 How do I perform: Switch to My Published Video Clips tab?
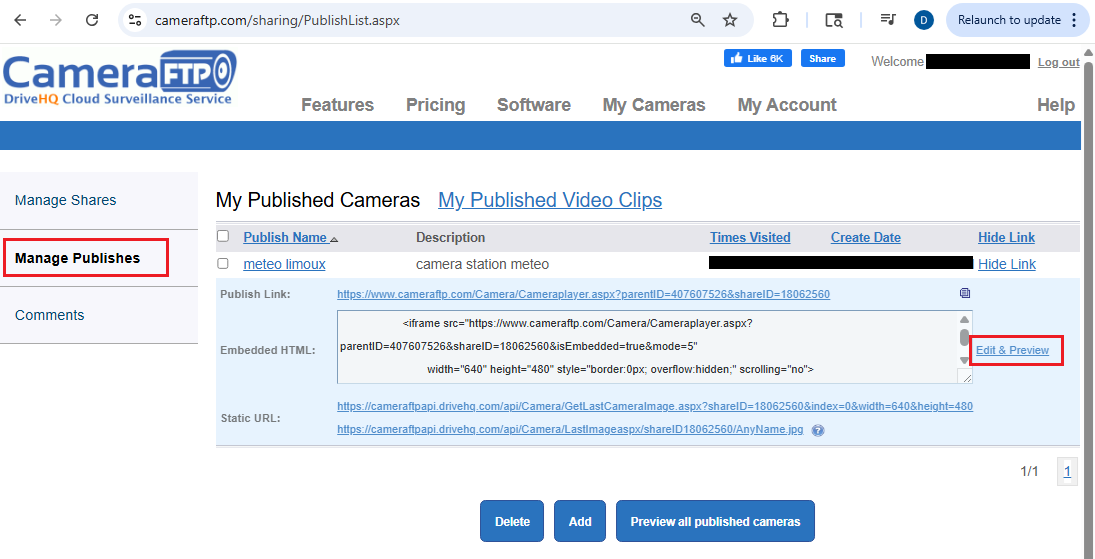pos(549,201)
